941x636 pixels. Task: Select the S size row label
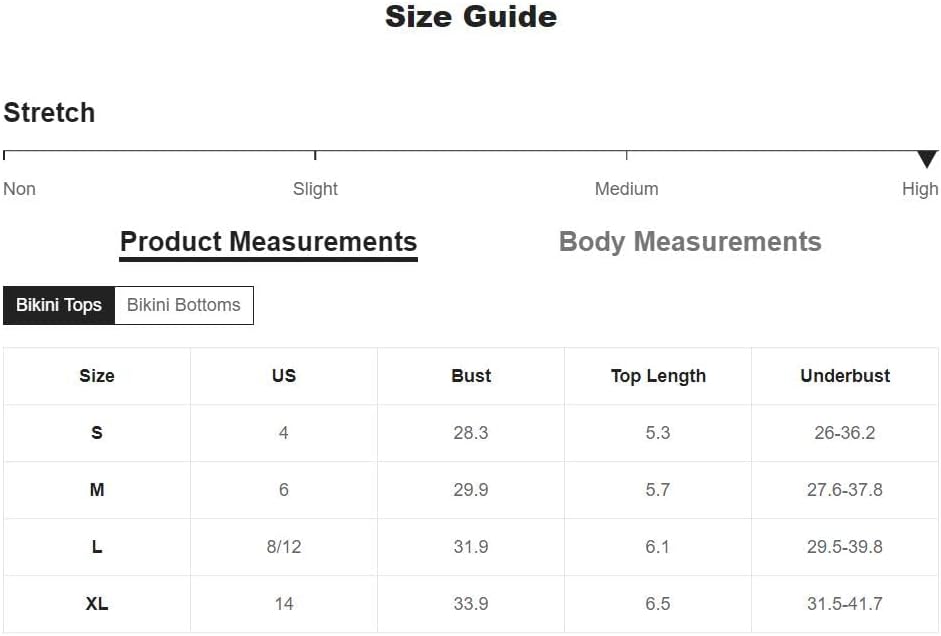[x=97, y=433]
